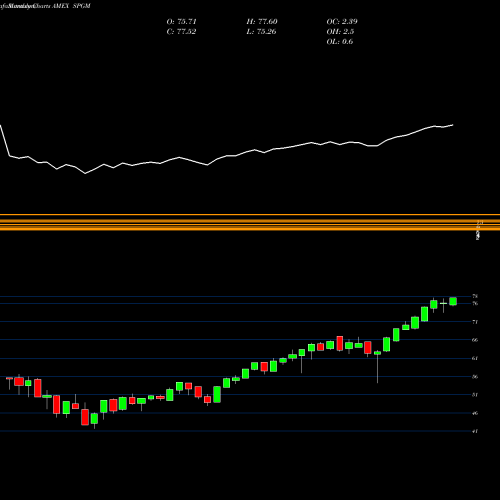This screenshot has width=500, height=500.
Task: Click the 66 price axis label
Action: tap(475, 340)
